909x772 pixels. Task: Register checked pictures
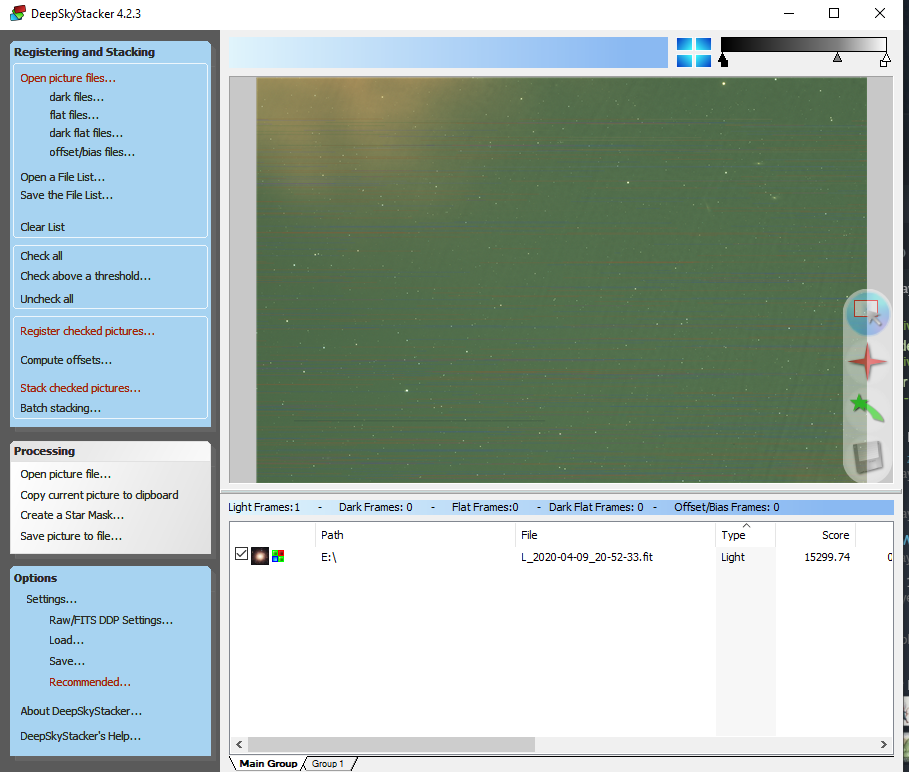tap(88, 331)
